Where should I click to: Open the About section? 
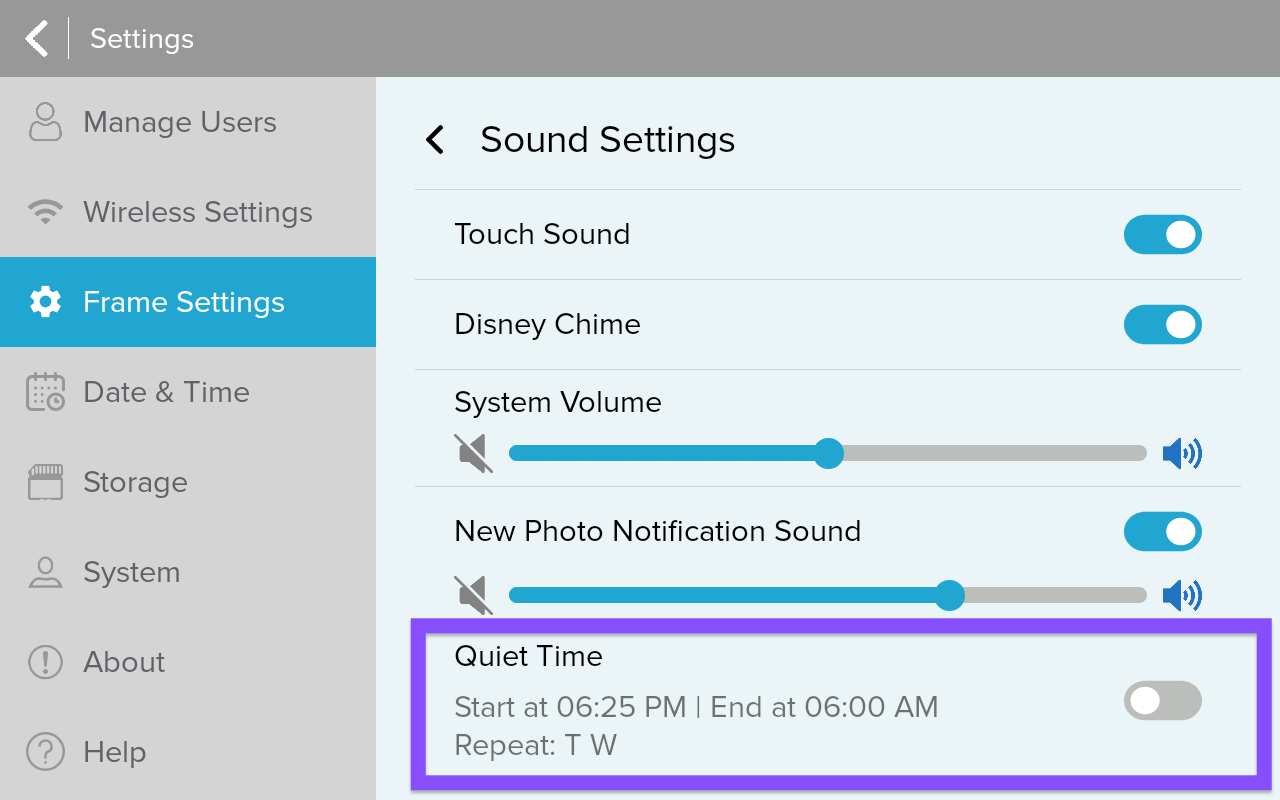[124, 662]
